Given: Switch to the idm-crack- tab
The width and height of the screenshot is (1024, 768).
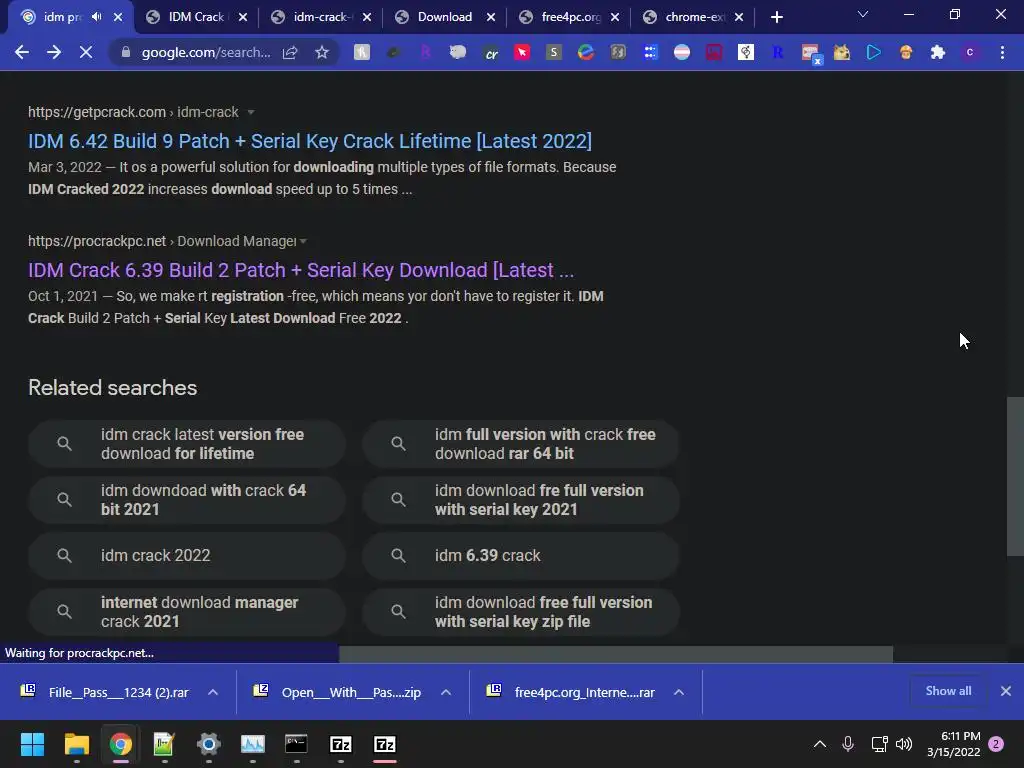Looking at the screenshot, I should (x=320, y=17).
